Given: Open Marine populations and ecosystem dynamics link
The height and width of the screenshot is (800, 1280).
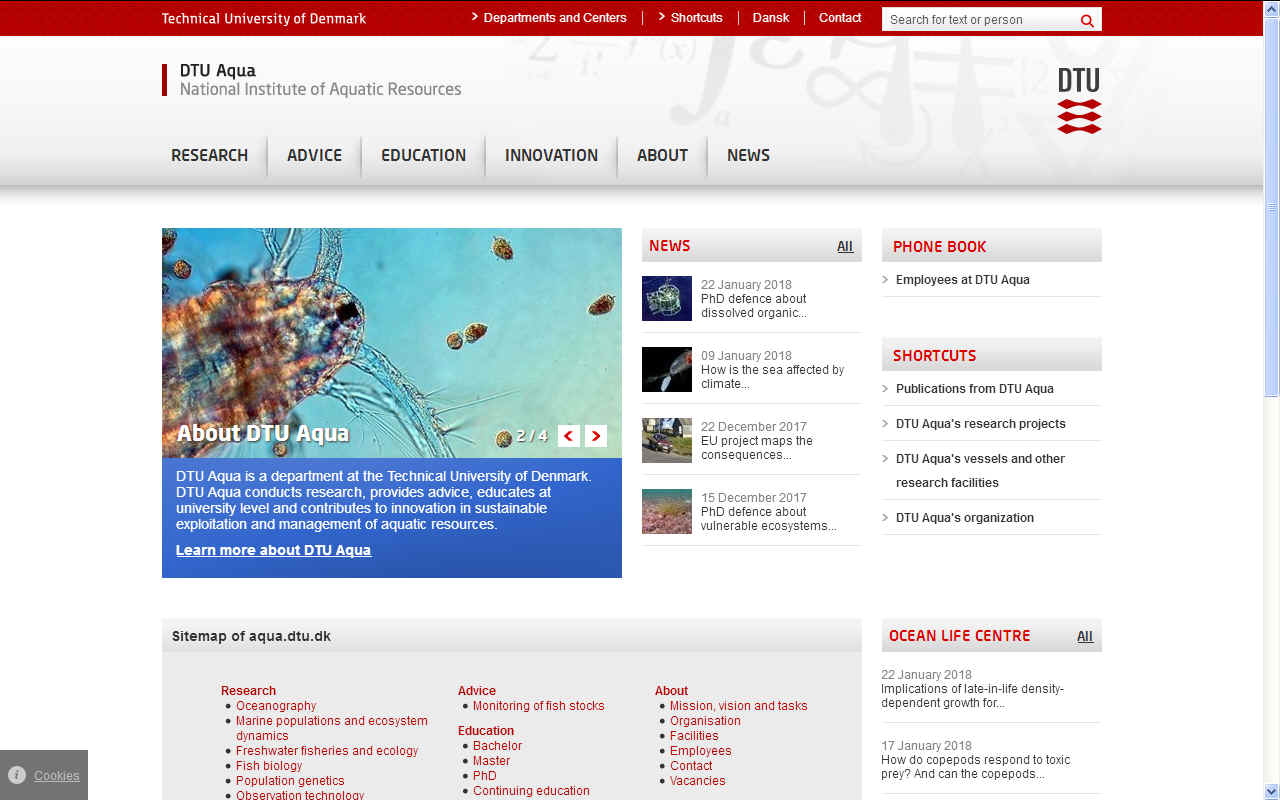Looking at the screenshot, I should (x=332, y=728).
